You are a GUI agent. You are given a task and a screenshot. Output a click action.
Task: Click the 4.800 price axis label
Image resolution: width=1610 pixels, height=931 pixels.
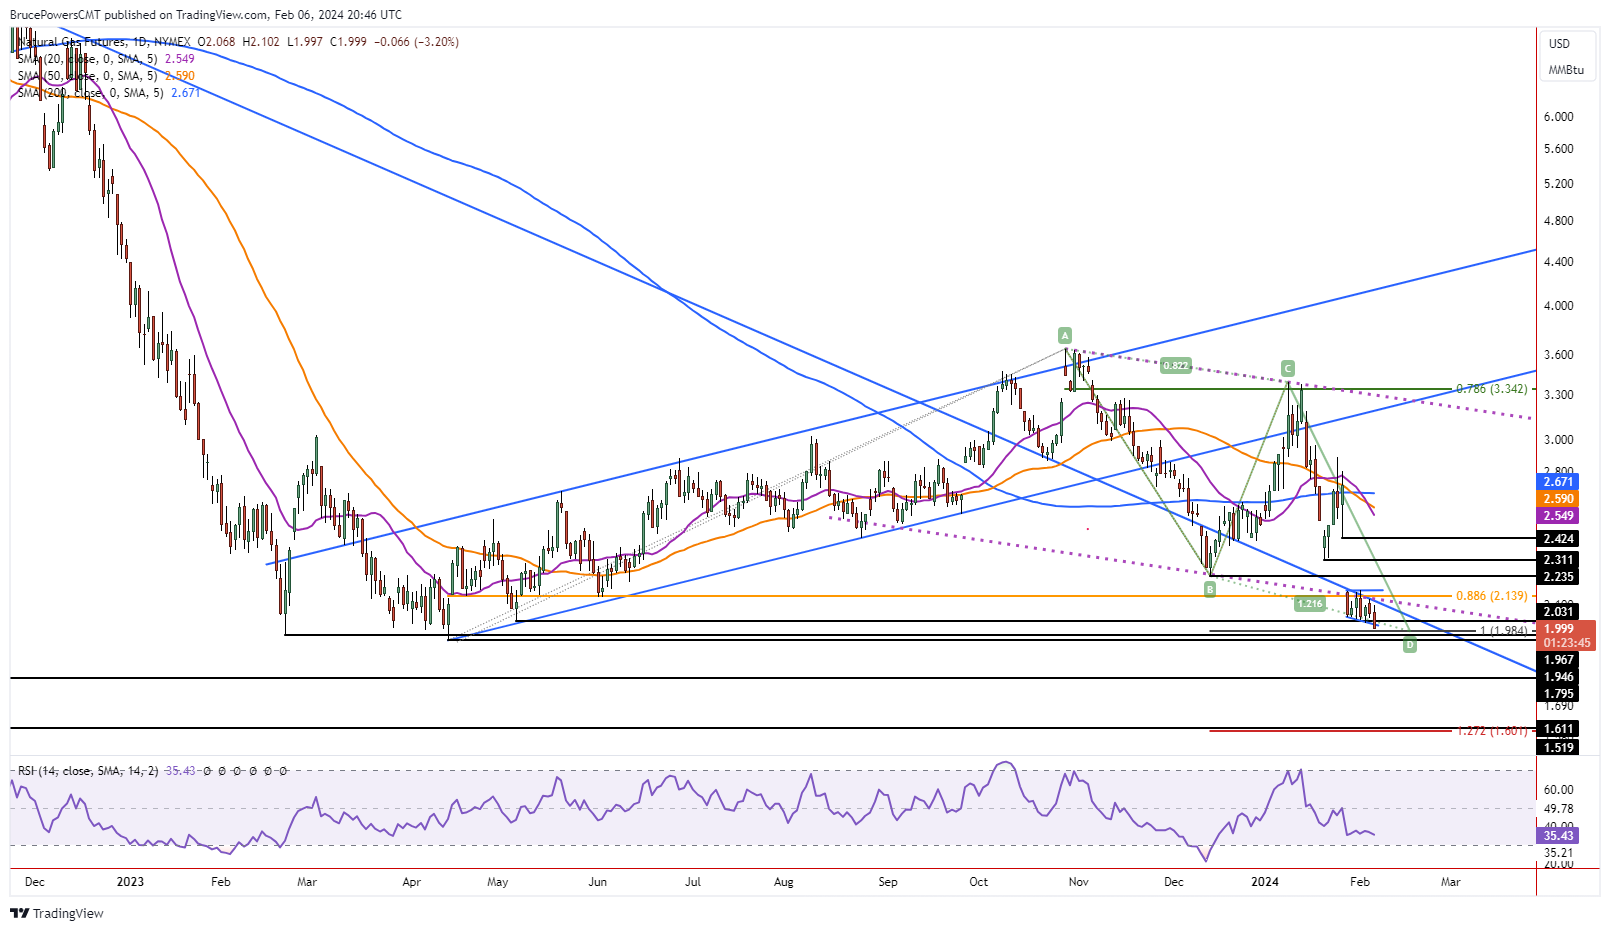pos(1558,221)
